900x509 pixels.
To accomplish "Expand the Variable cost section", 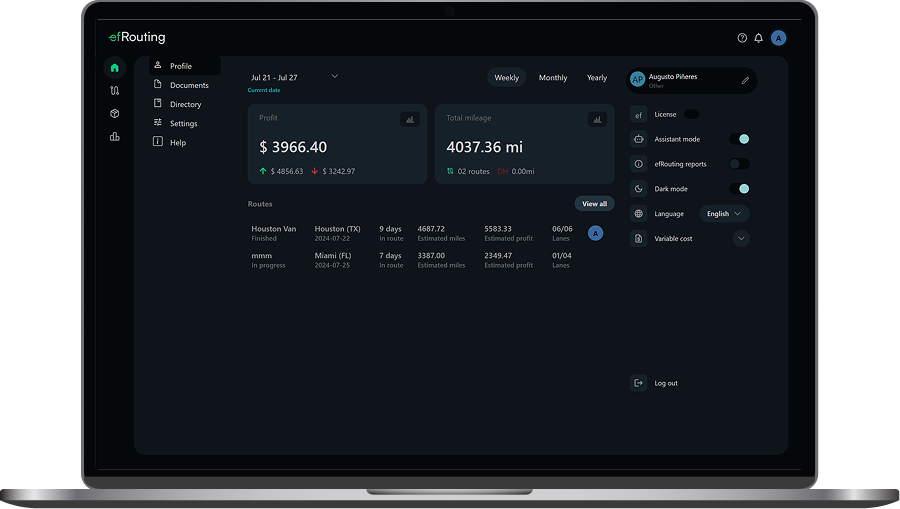I will pyautogui.click(x=741, y=239).
